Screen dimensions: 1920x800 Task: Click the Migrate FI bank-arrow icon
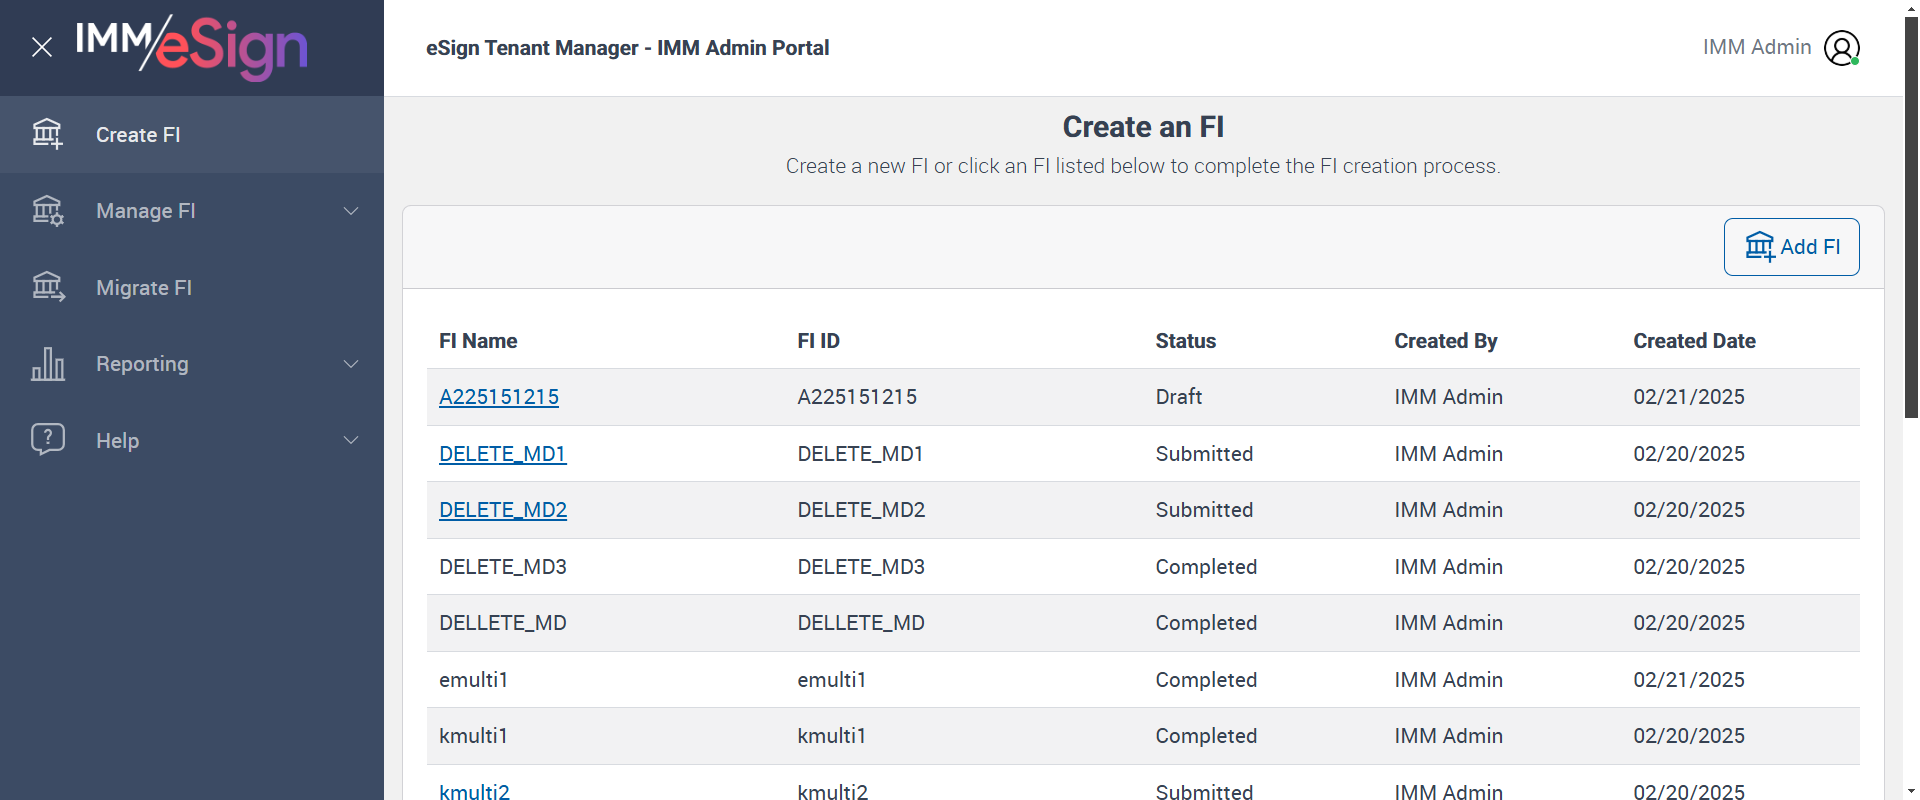(47, 287)
